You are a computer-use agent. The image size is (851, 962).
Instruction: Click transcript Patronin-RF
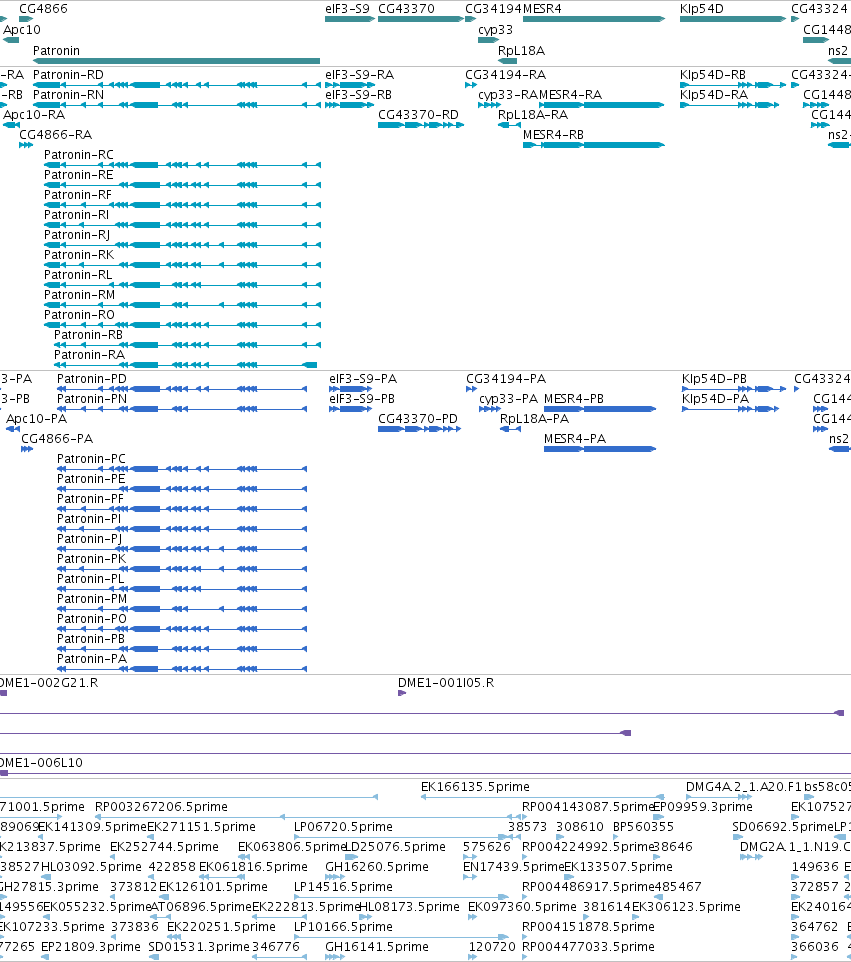182,205
